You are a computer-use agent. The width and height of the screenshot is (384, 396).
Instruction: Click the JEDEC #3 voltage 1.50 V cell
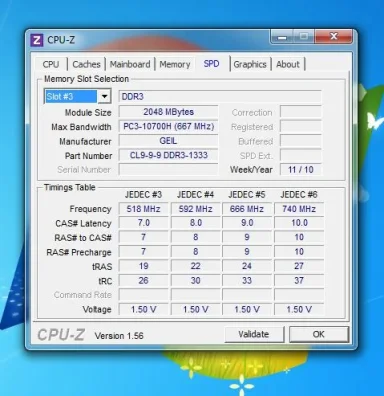tap(143, 309)
